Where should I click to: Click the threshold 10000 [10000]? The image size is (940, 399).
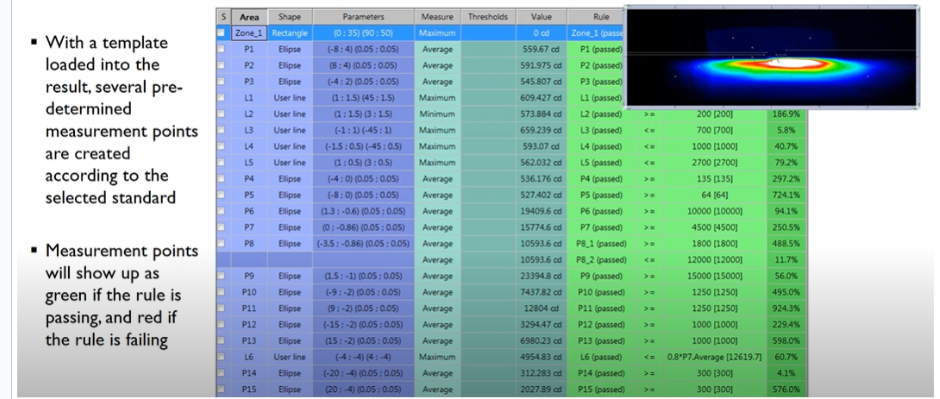[x=714, y=211]
